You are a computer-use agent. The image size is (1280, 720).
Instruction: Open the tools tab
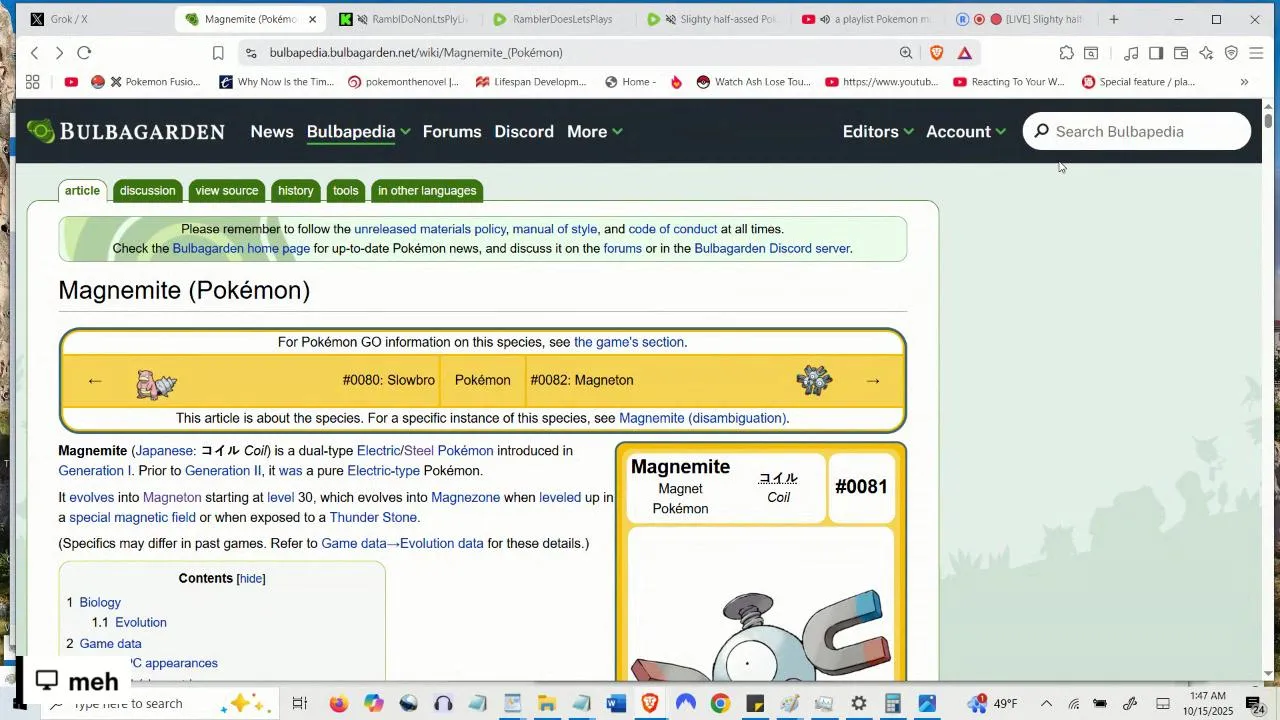(345, 191)
